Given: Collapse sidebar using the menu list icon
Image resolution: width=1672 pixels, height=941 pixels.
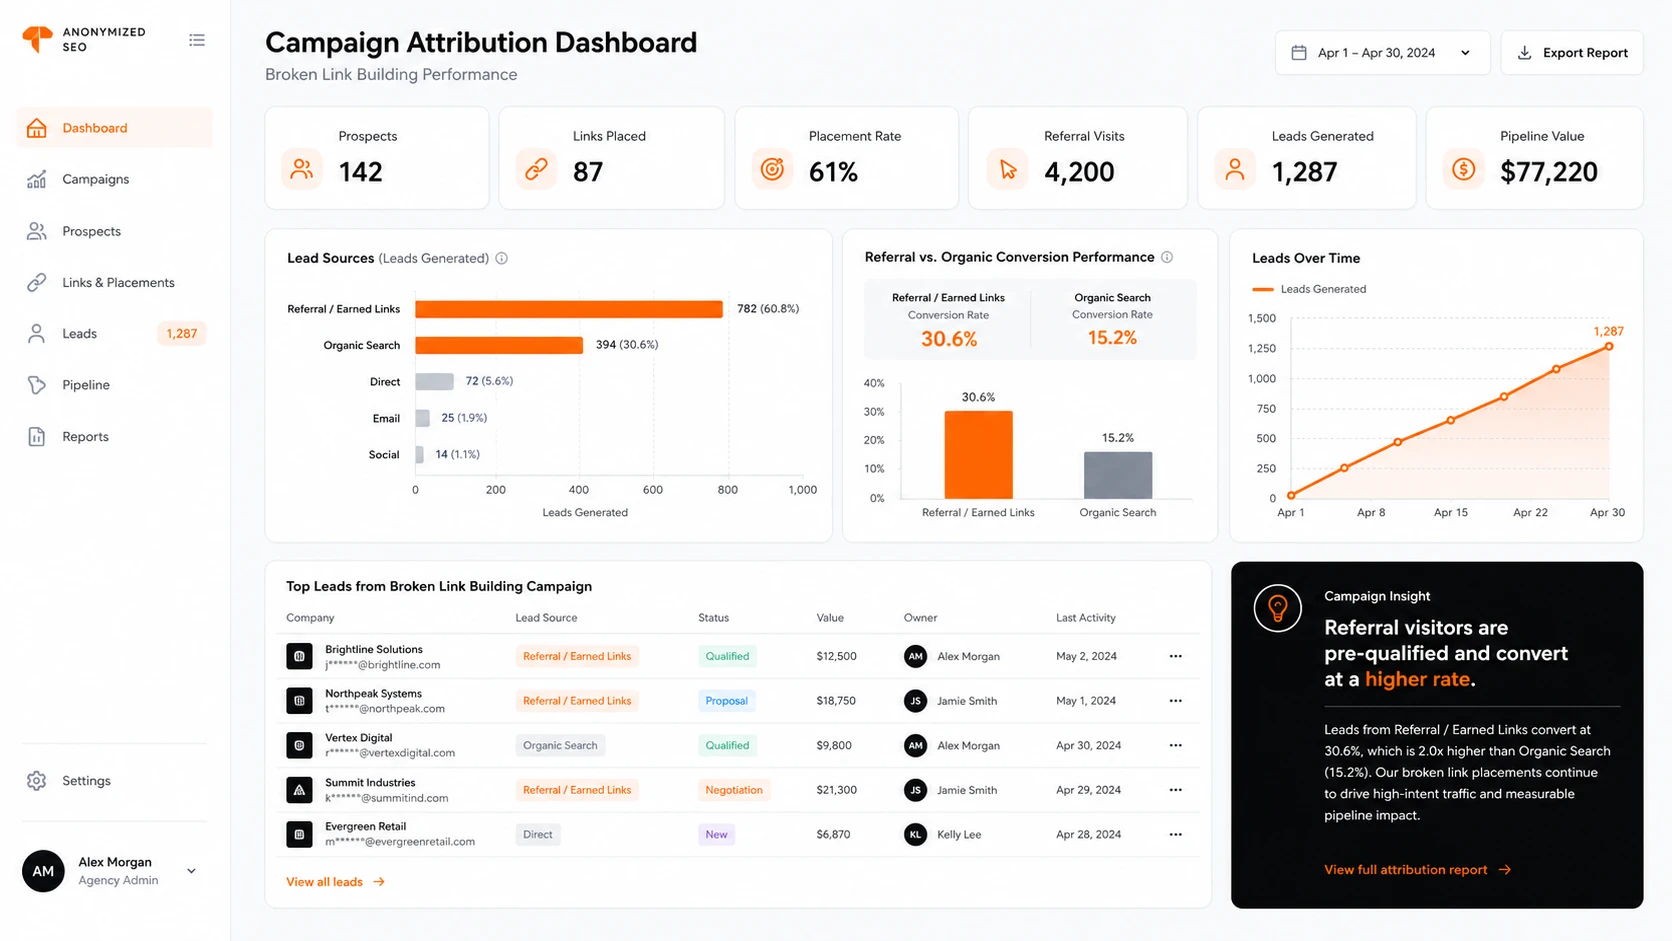Looking at the screenshot, I should coord(197,40).
